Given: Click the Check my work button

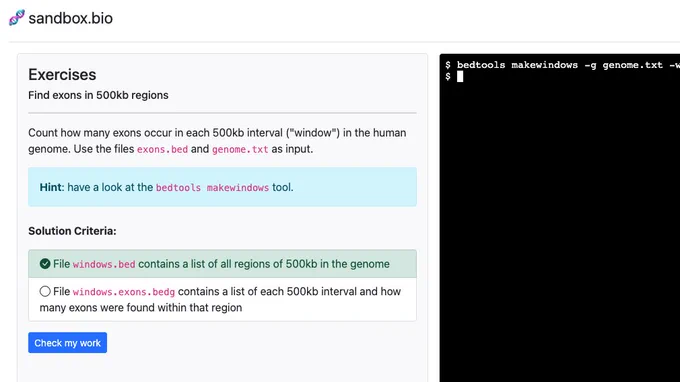Looking at the screenshot, I should point(68,343).
